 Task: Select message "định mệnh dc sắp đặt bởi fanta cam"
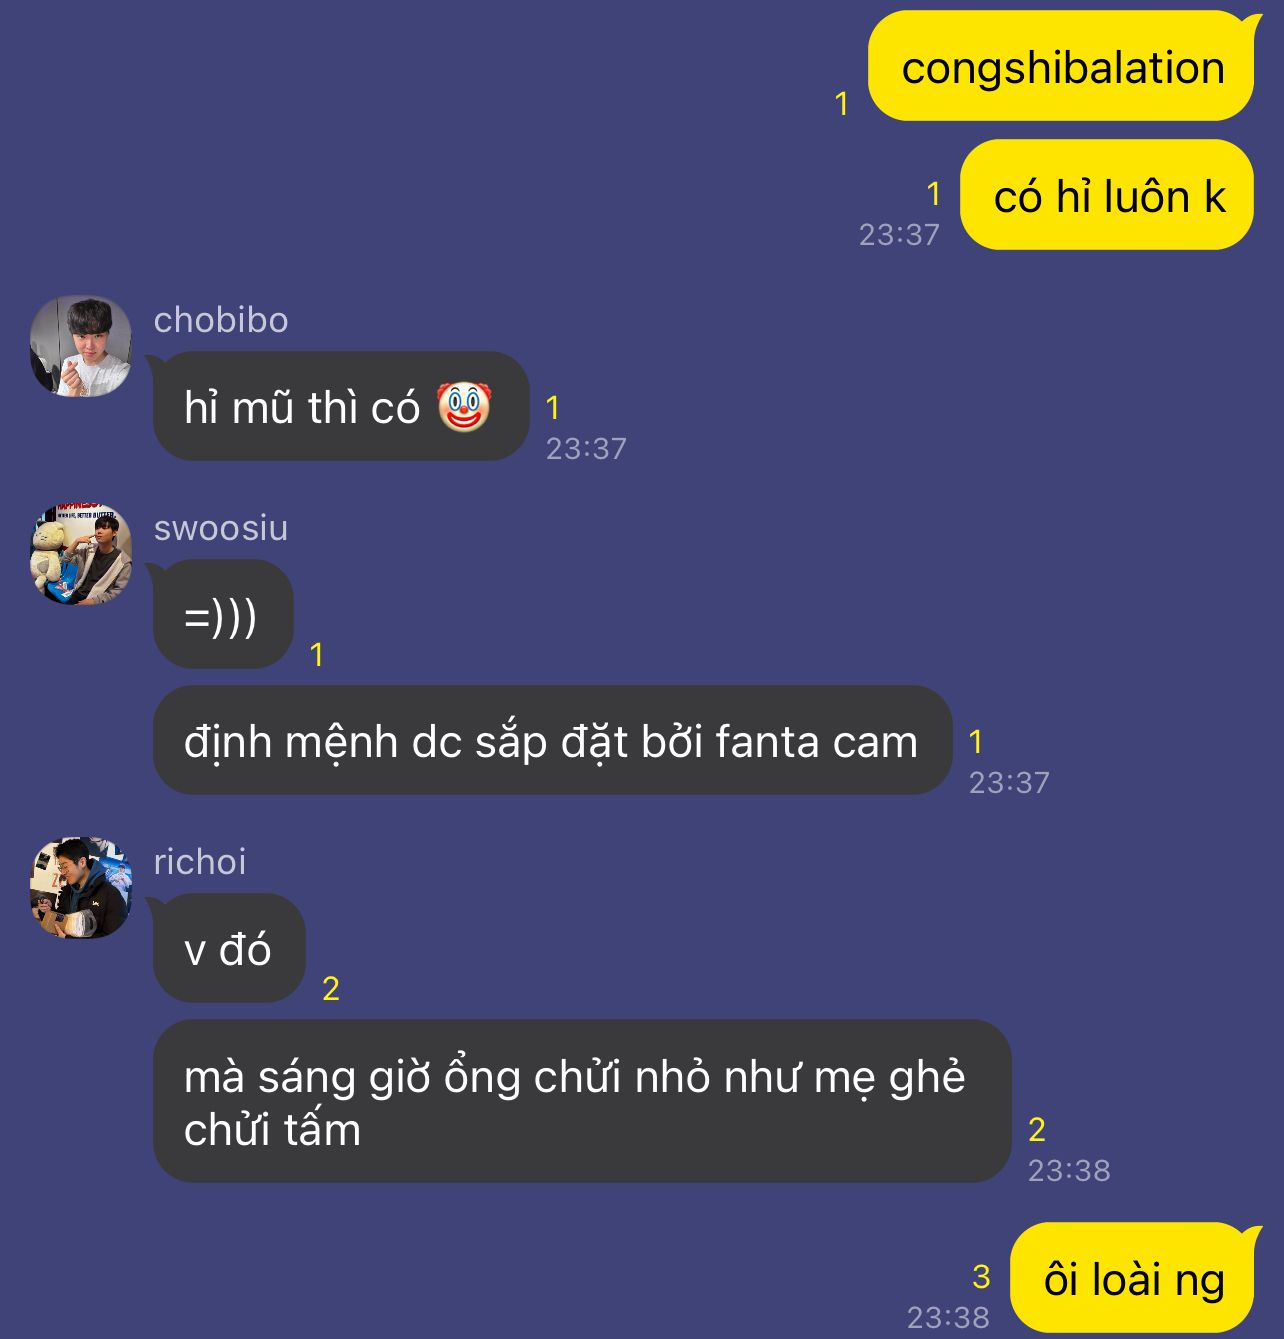pyautogui.click(x=552, y=740)
